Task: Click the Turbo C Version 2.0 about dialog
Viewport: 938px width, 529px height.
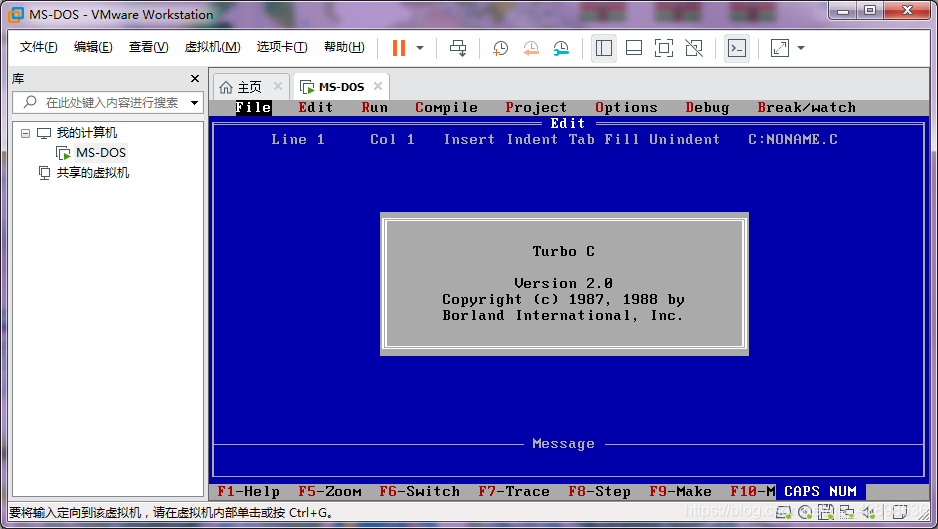Action: [564, 284]
